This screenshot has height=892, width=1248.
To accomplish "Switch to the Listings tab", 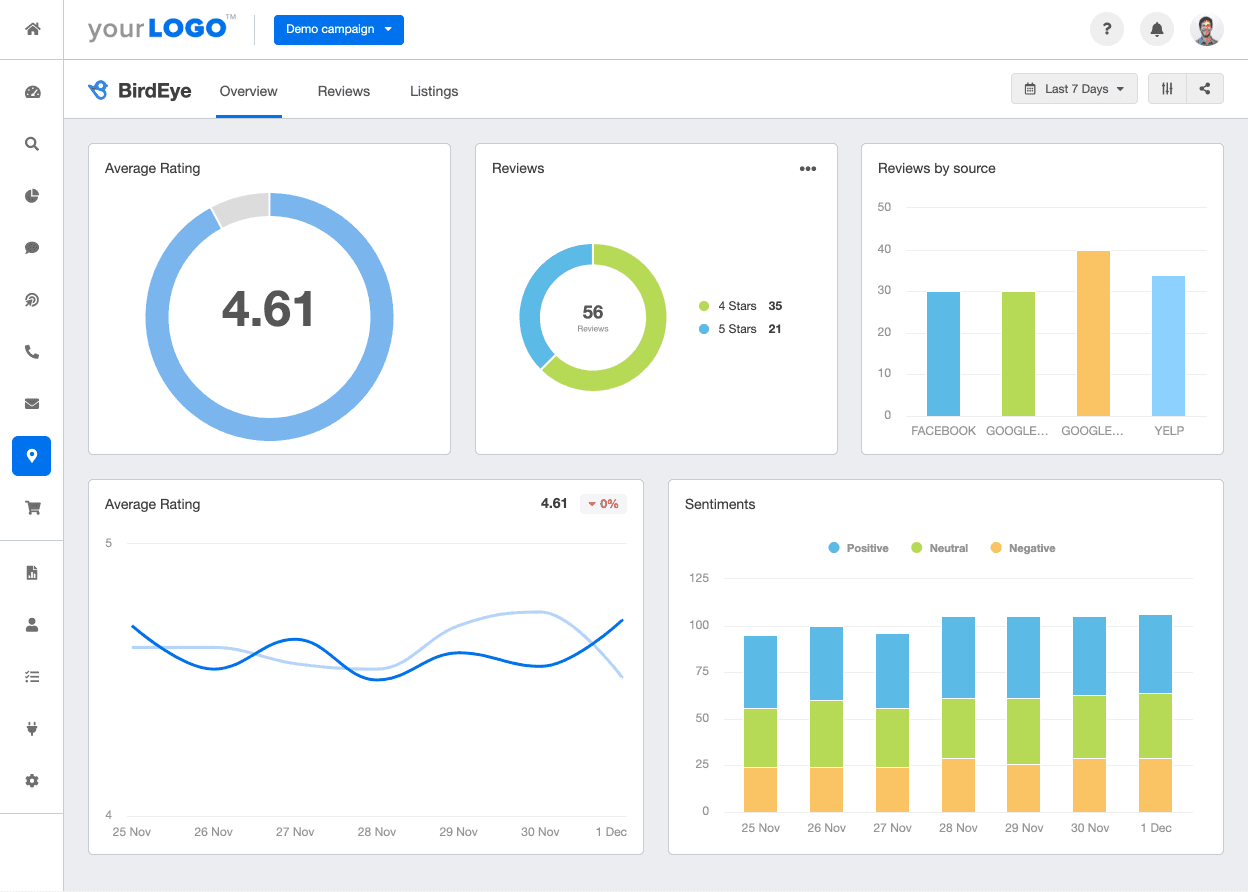I will [x=434, y=91].
